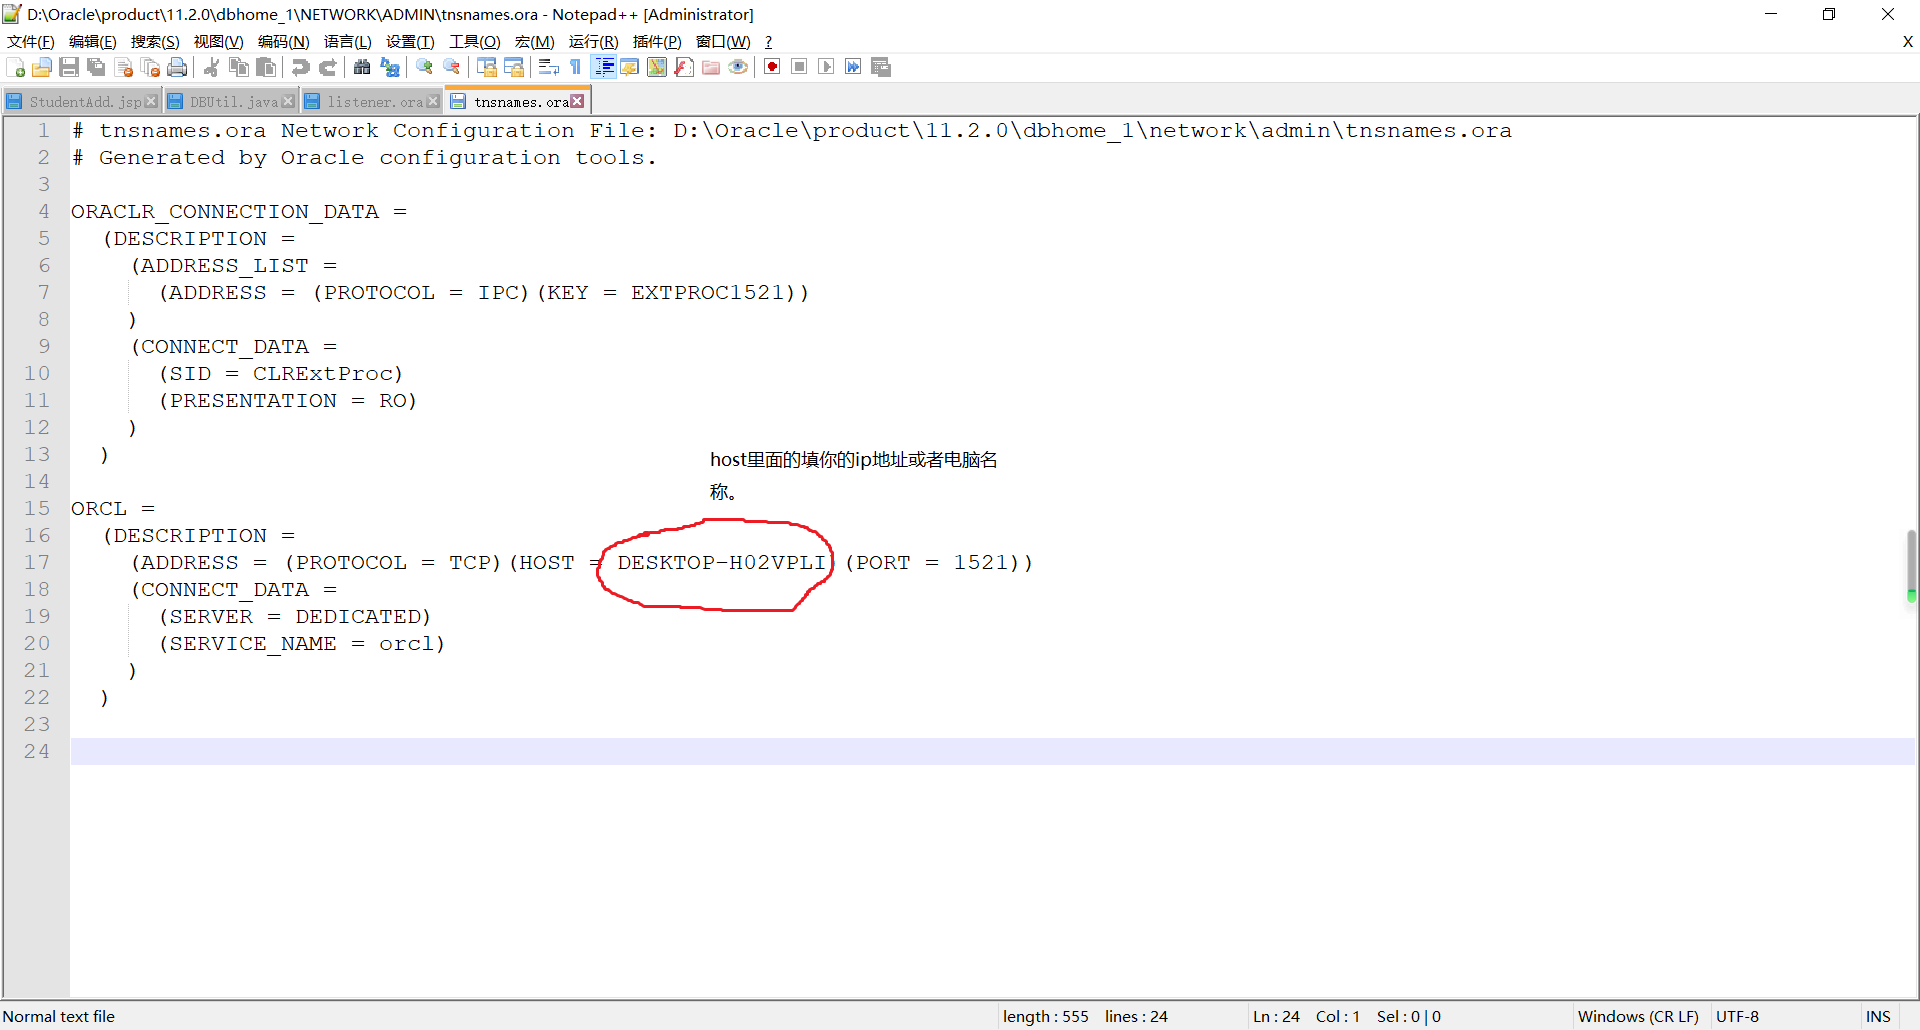
Task: Toggle Word wrap in the toolbar
Action: [548, 67]
